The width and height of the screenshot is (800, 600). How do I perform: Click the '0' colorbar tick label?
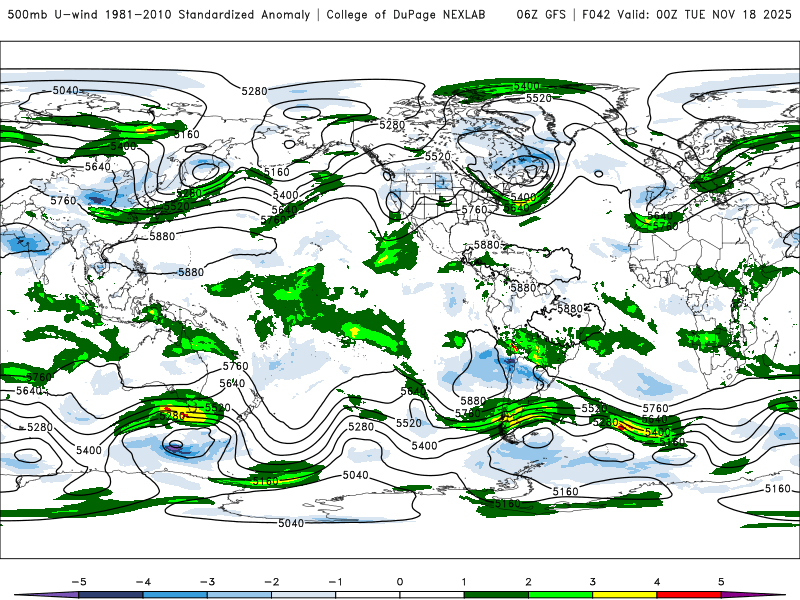click(400, 582)
